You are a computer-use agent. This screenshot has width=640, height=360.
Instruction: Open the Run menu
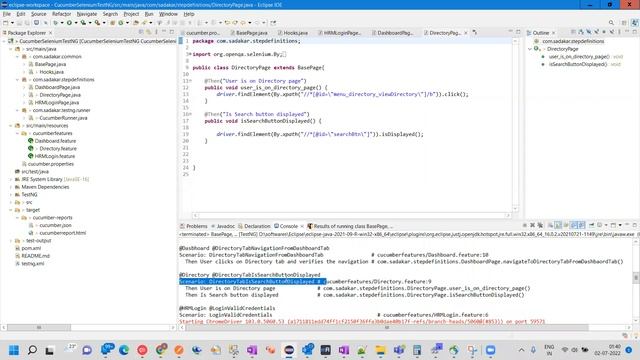point(149,14)
